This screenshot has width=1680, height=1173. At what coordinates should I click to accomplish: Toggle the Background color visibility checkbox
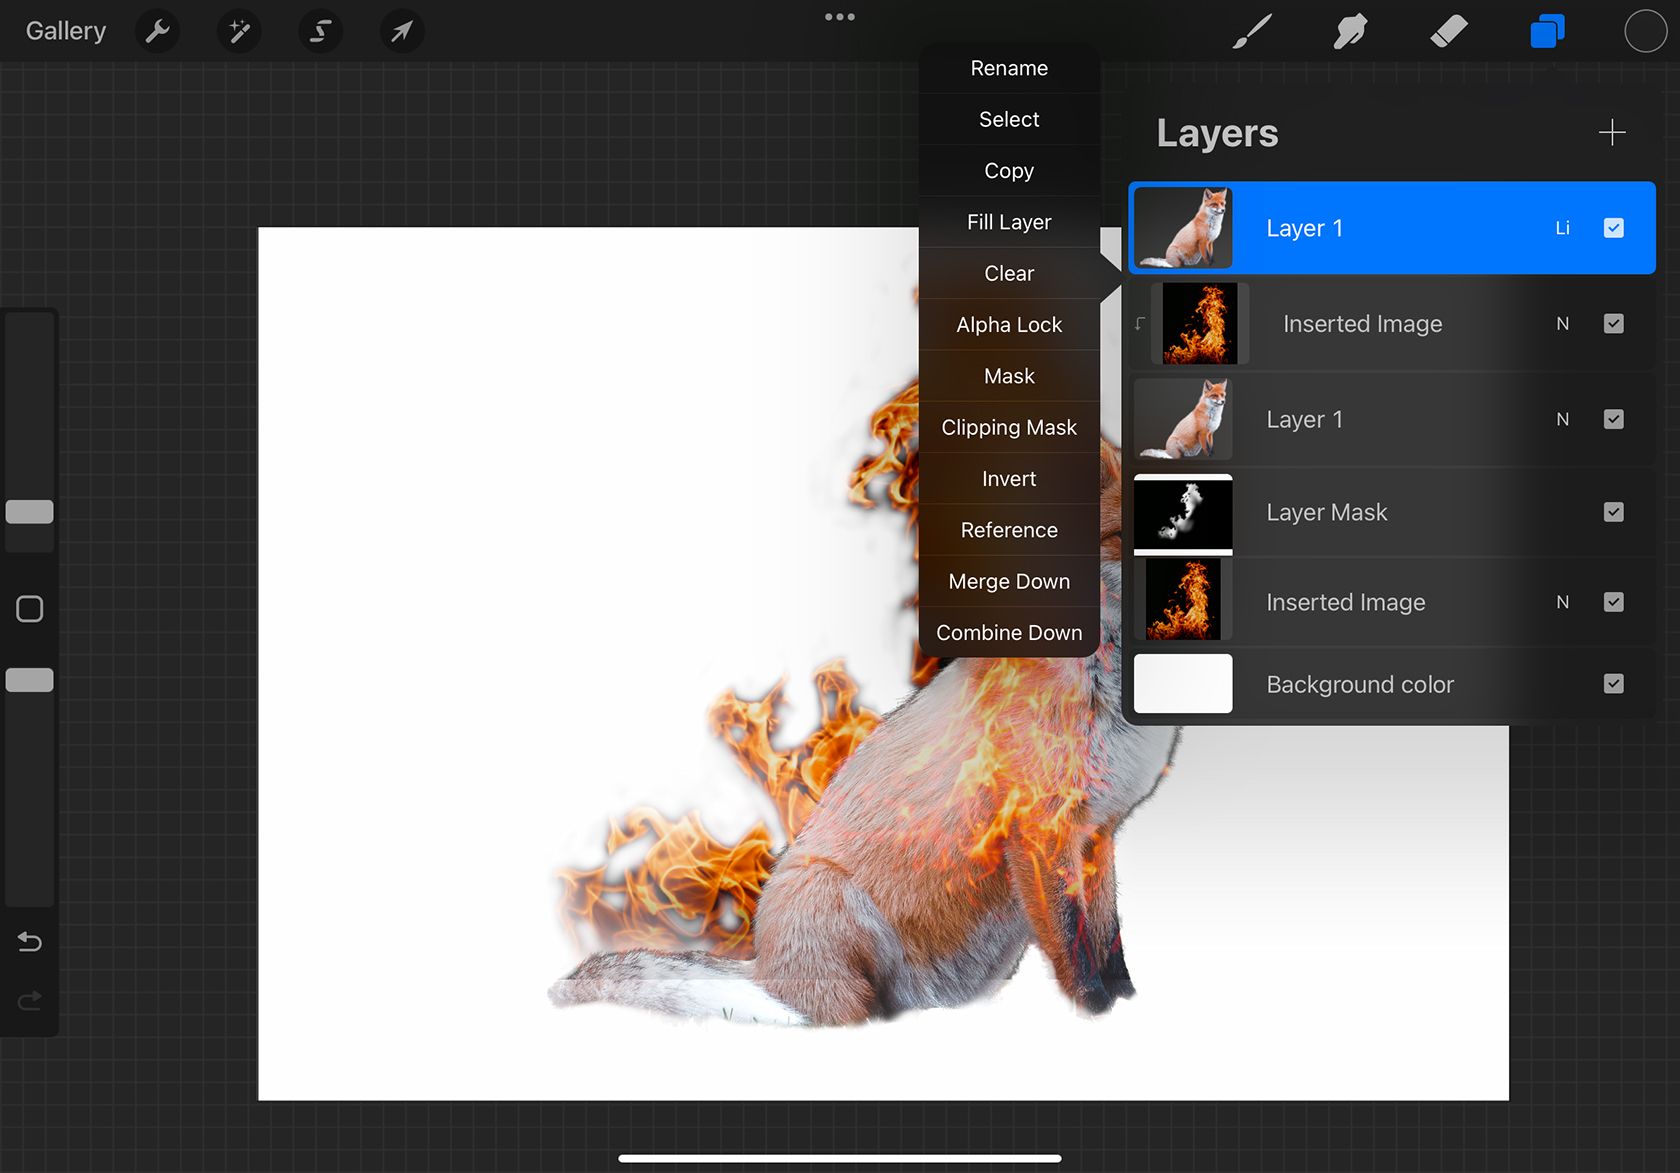(1613, 684)
